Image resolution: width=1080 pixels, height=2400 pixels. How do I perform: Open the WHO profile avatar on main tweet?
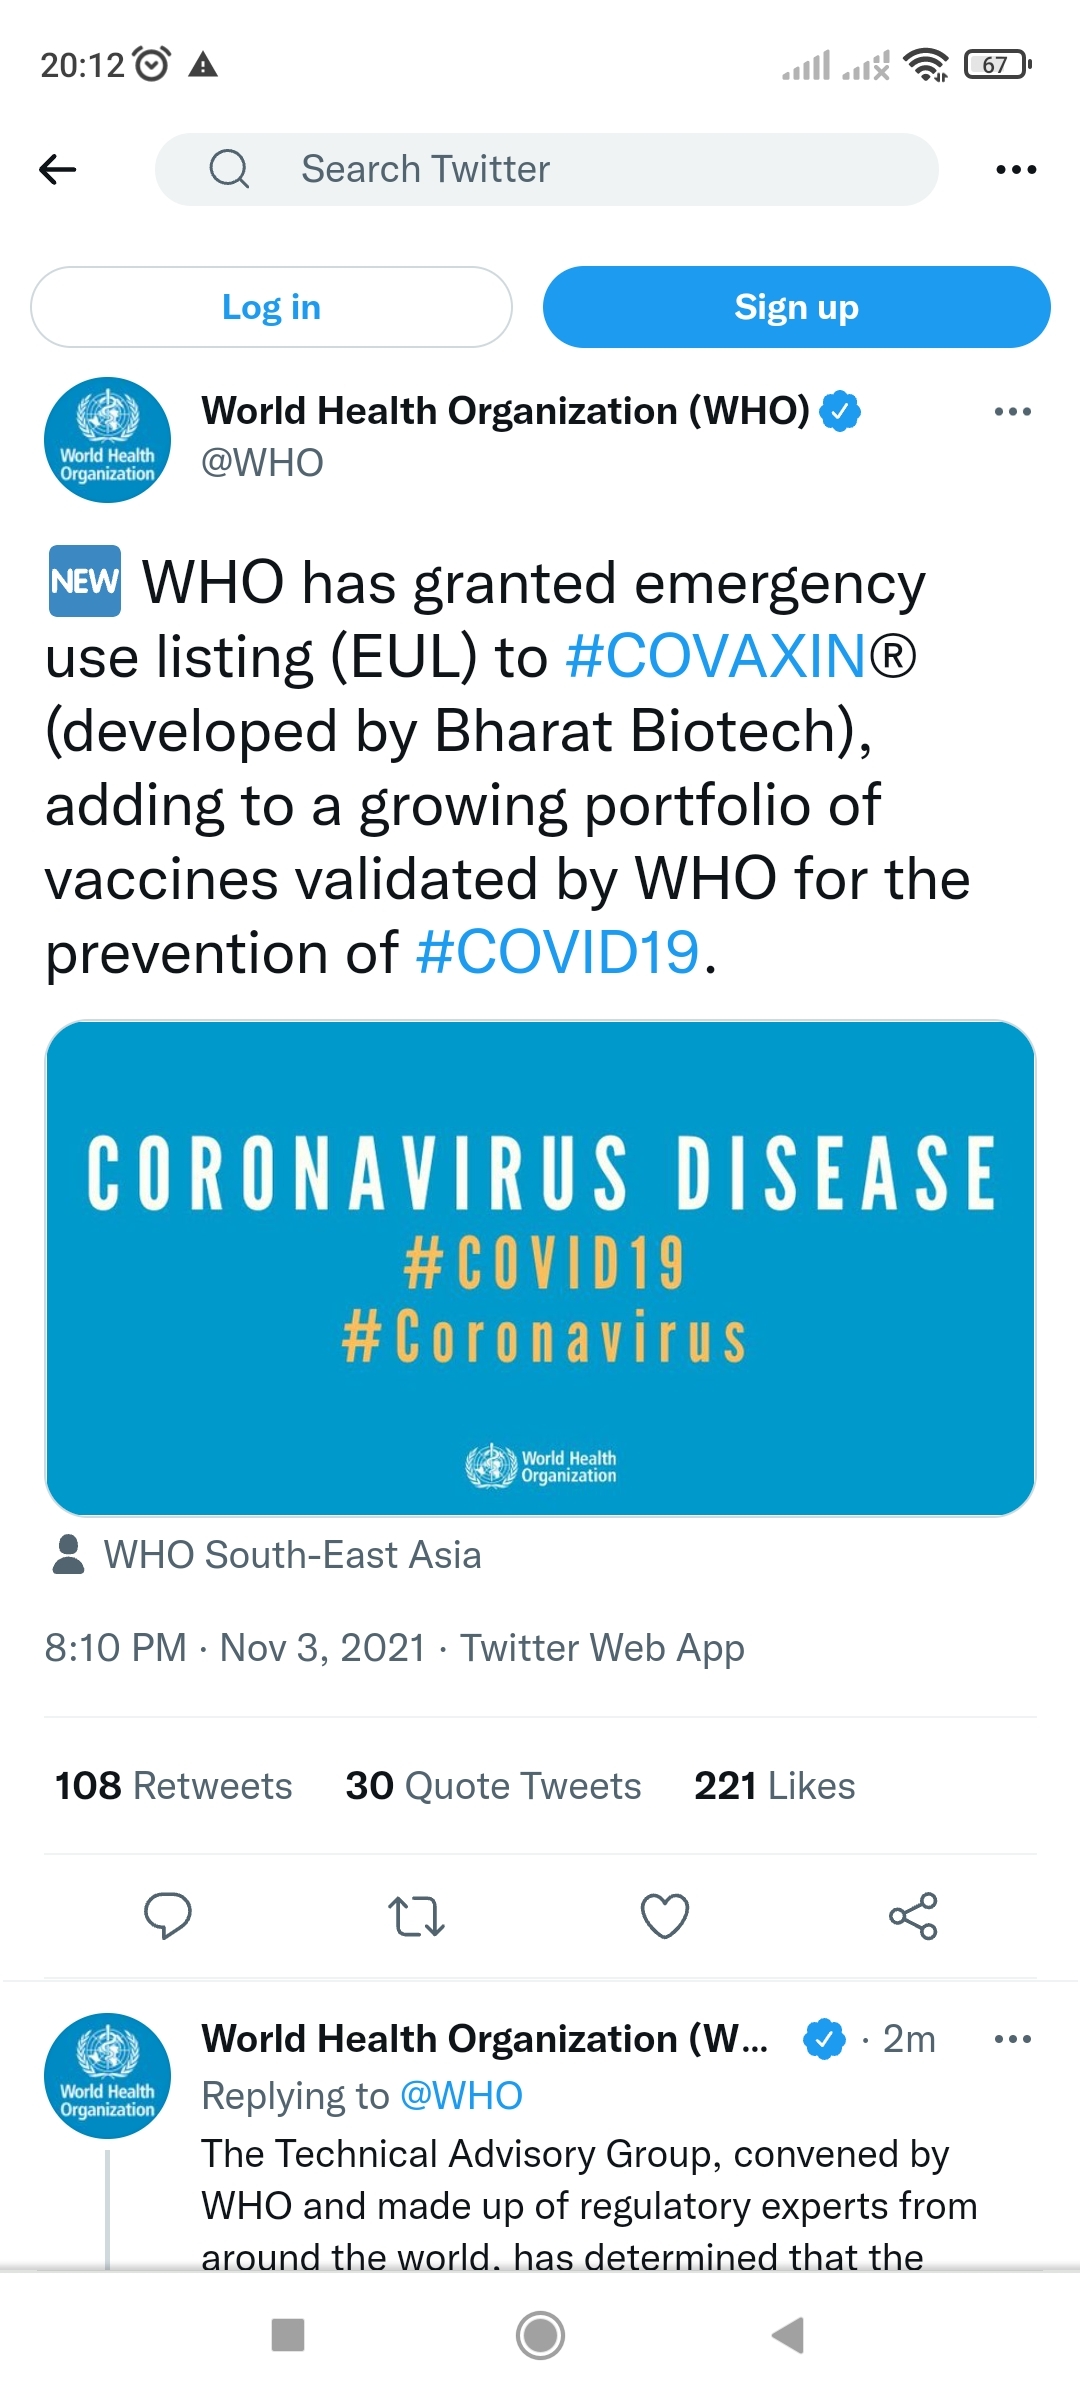[107, 440]
